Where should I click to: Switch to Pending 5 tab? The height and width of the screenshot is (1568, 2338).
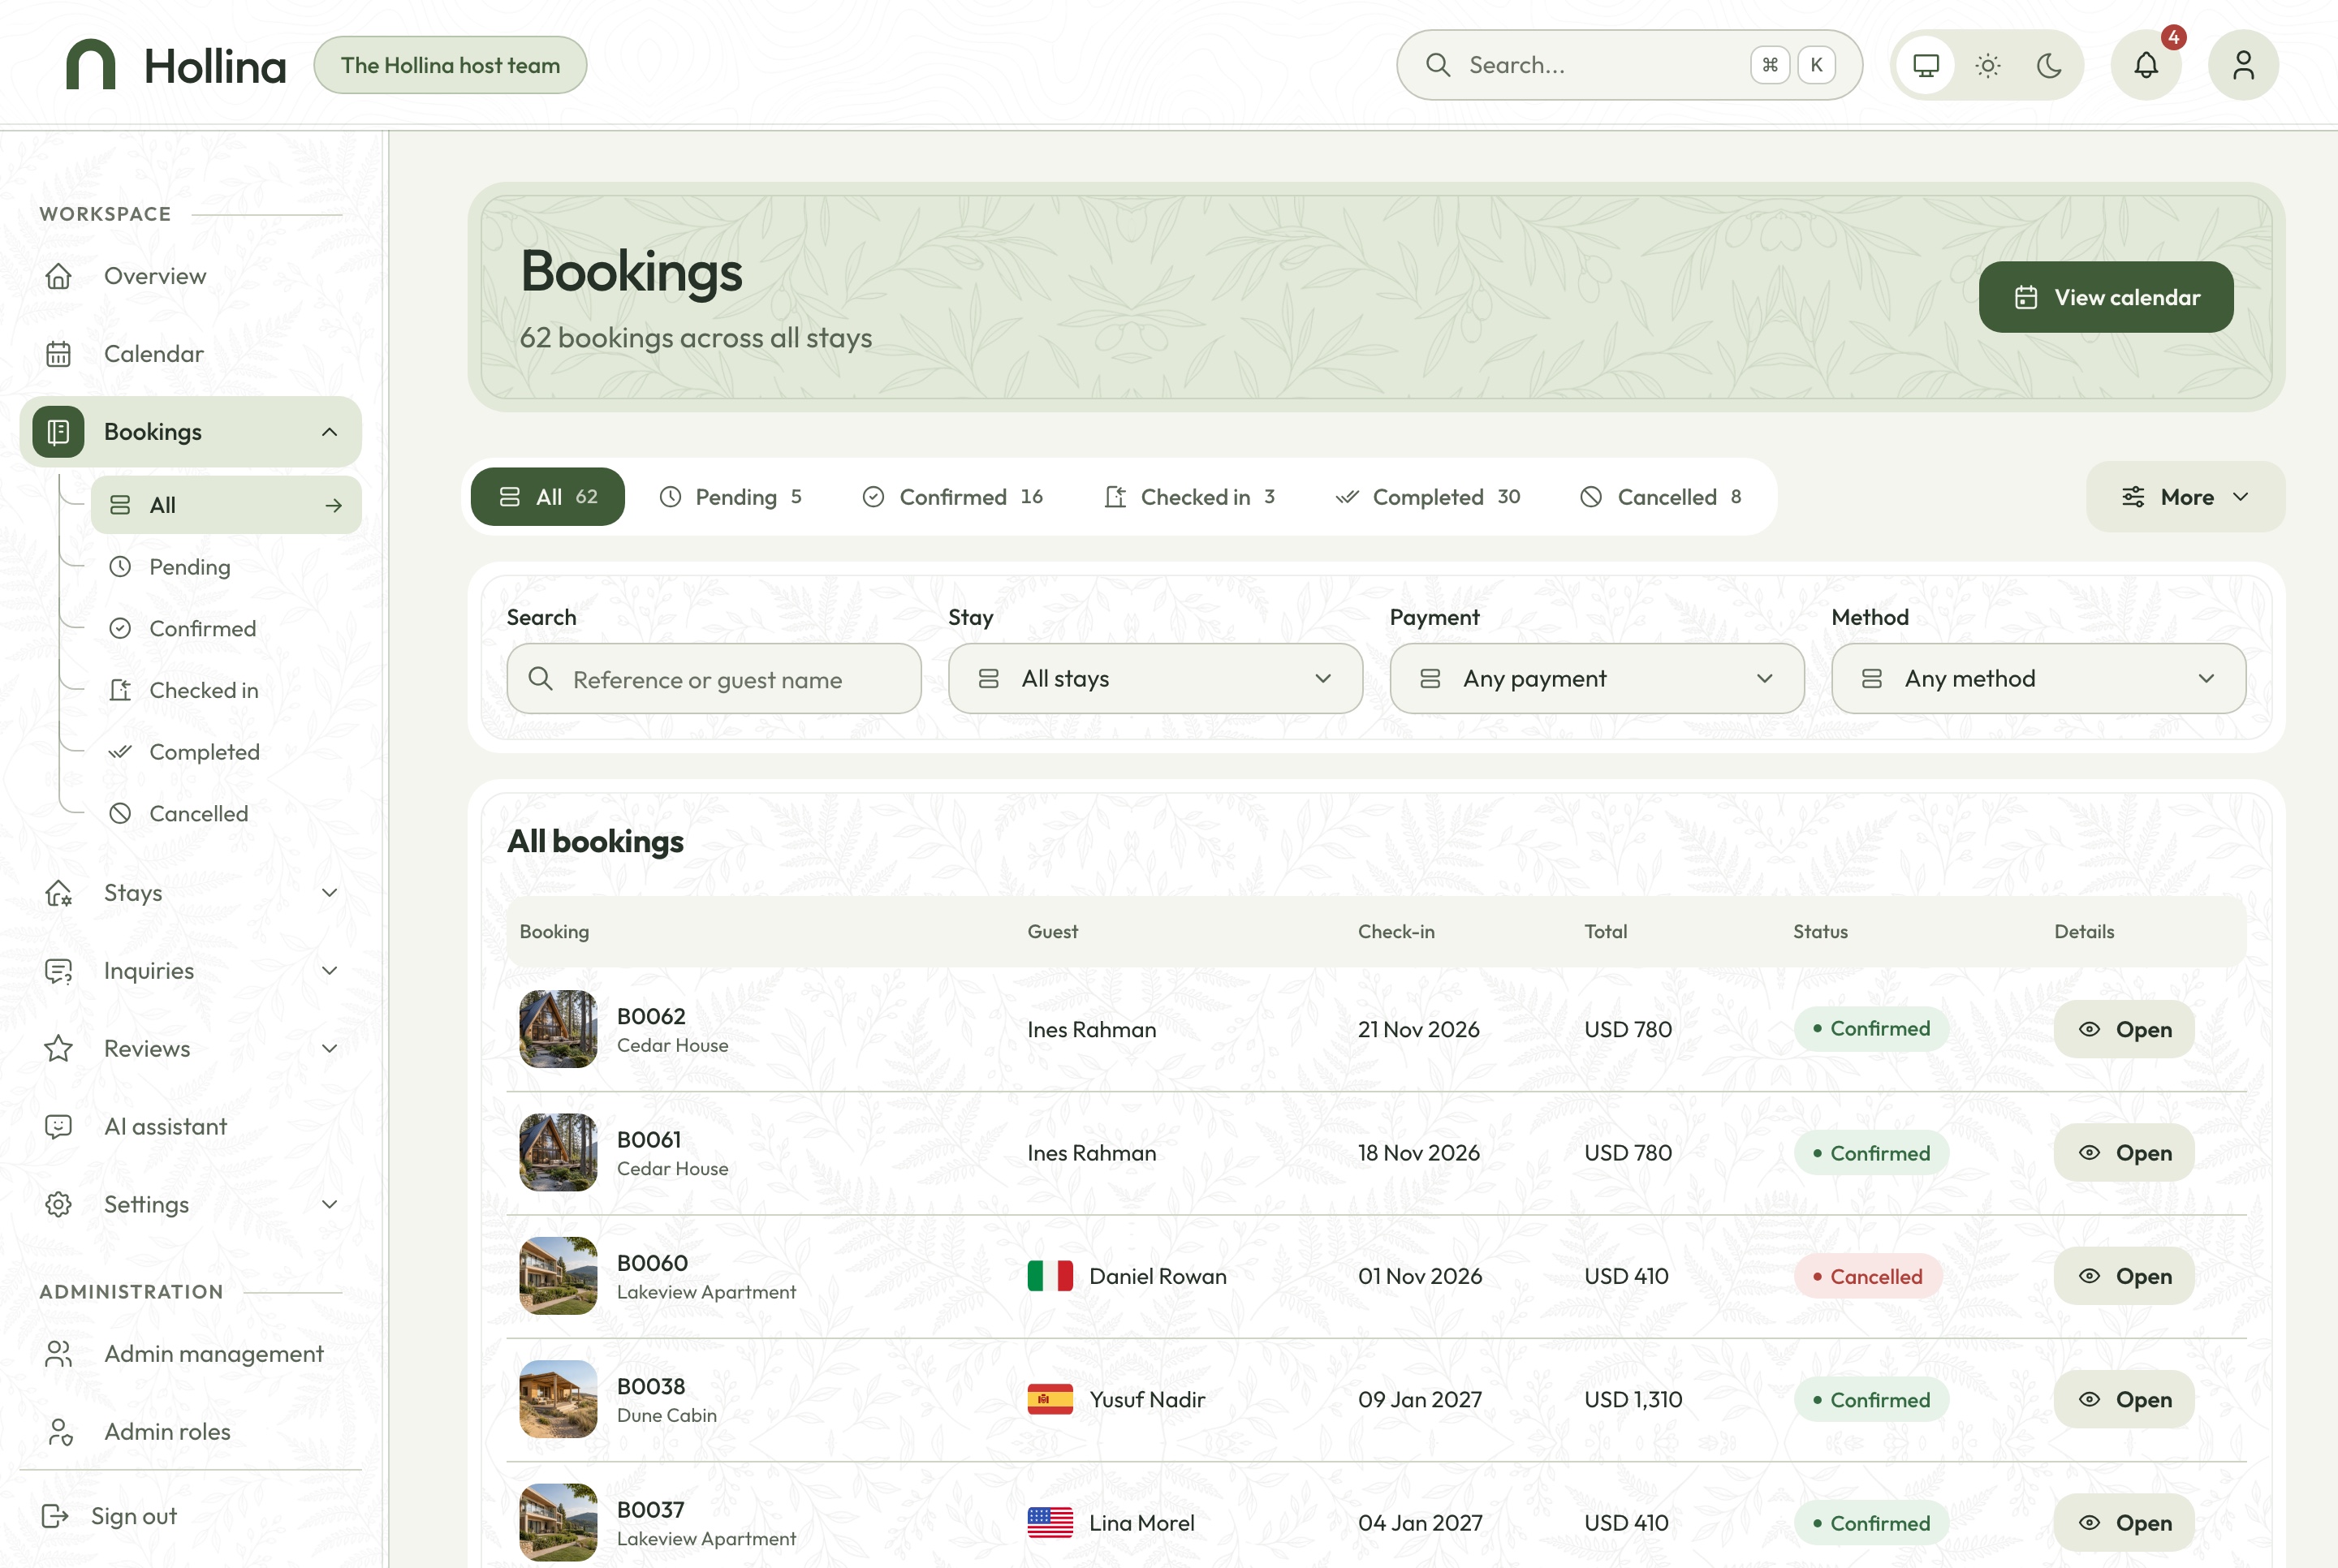[x=730, y=497]
